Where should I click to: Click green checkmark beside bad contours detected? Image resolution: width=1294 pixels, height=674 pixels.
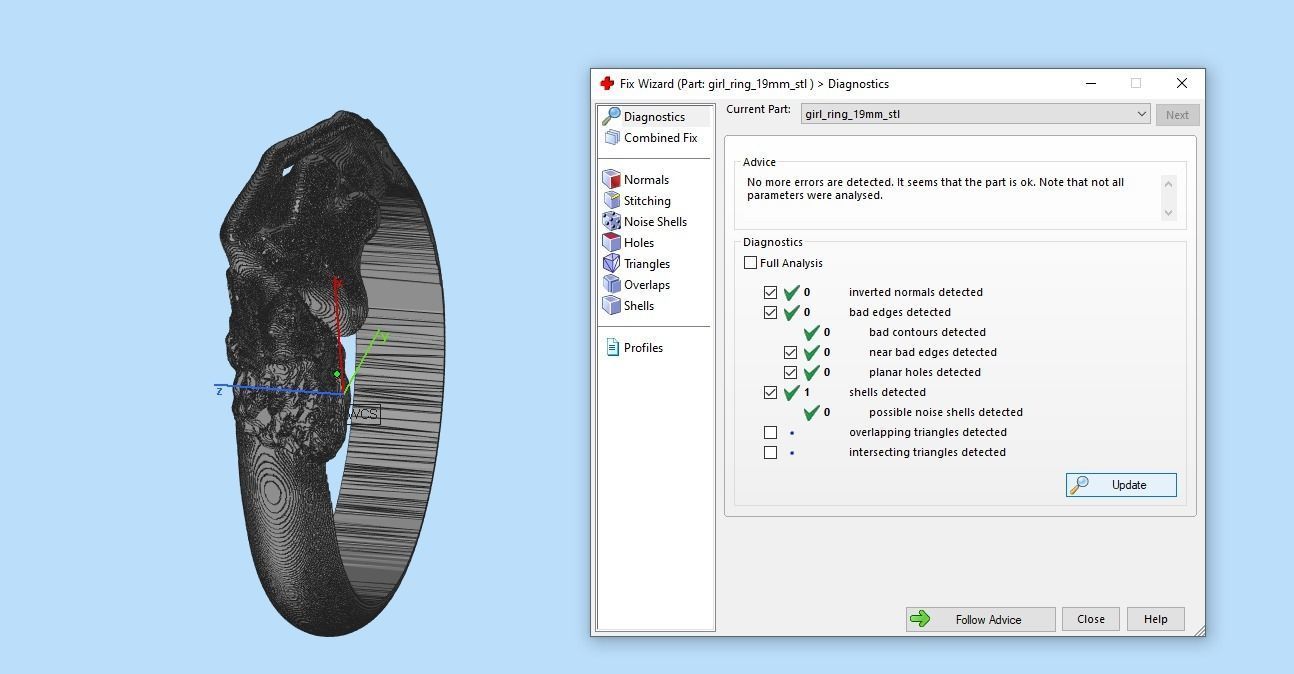tap(812, 332)
